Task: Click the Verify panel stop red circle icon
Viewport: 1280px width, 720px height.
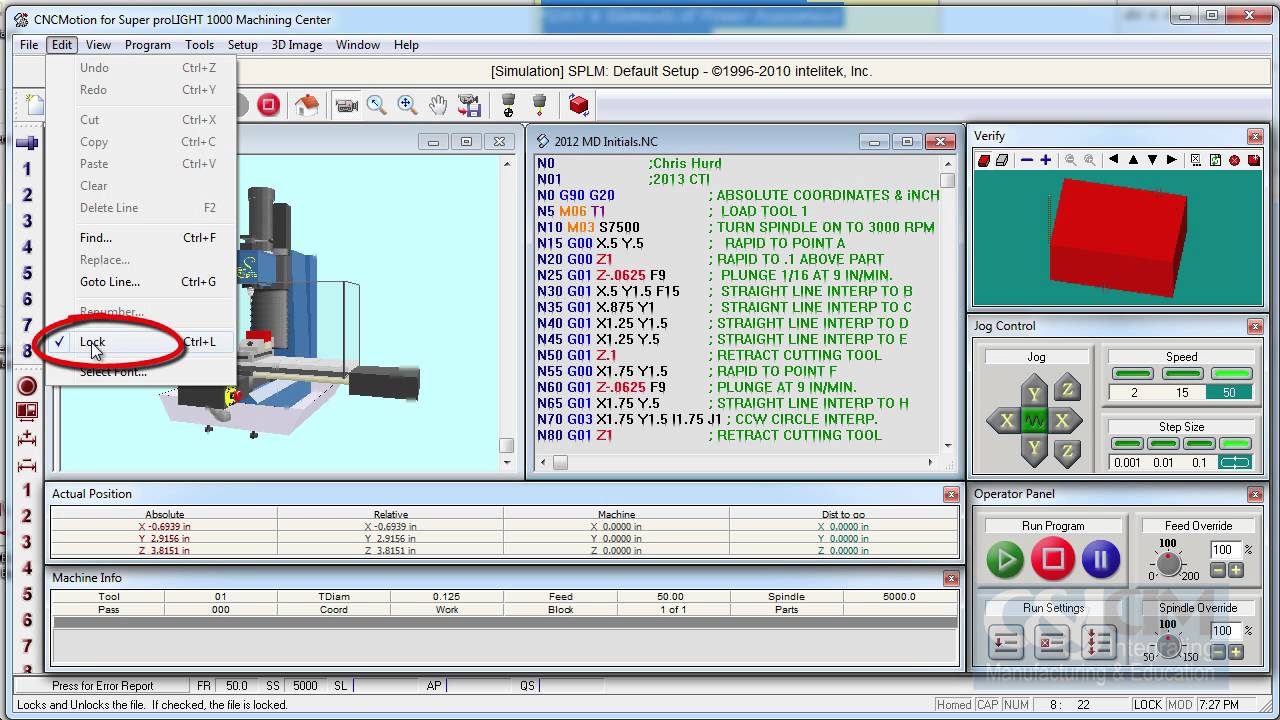Action: pos(1235,160)
